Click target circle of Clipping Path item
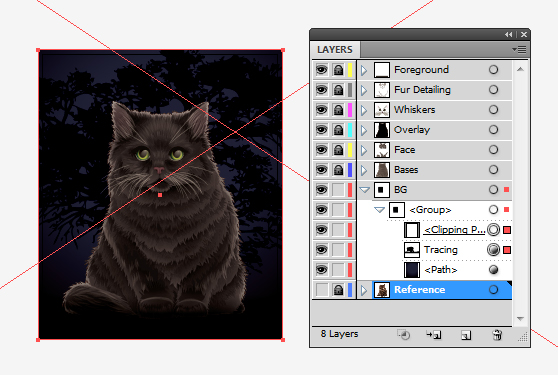 [x=493, y=230]
